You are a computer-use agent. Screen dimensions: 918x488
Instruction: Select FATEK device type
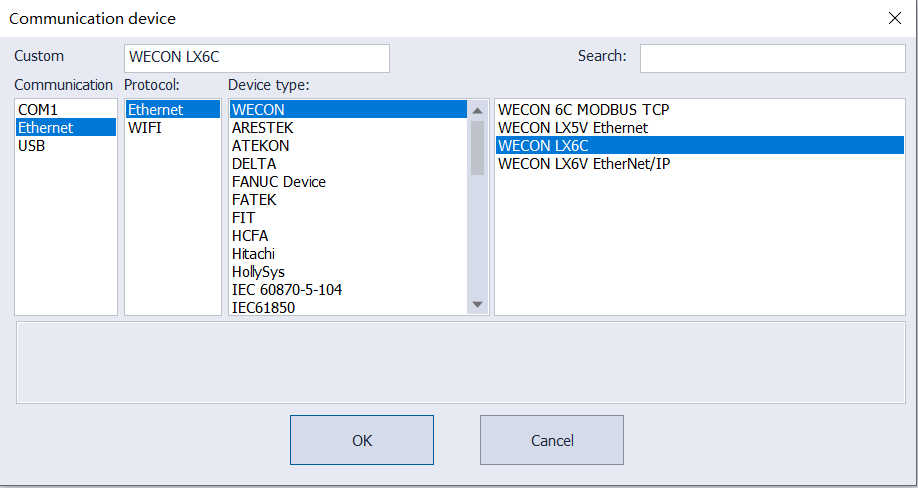[x=348, y=200]
